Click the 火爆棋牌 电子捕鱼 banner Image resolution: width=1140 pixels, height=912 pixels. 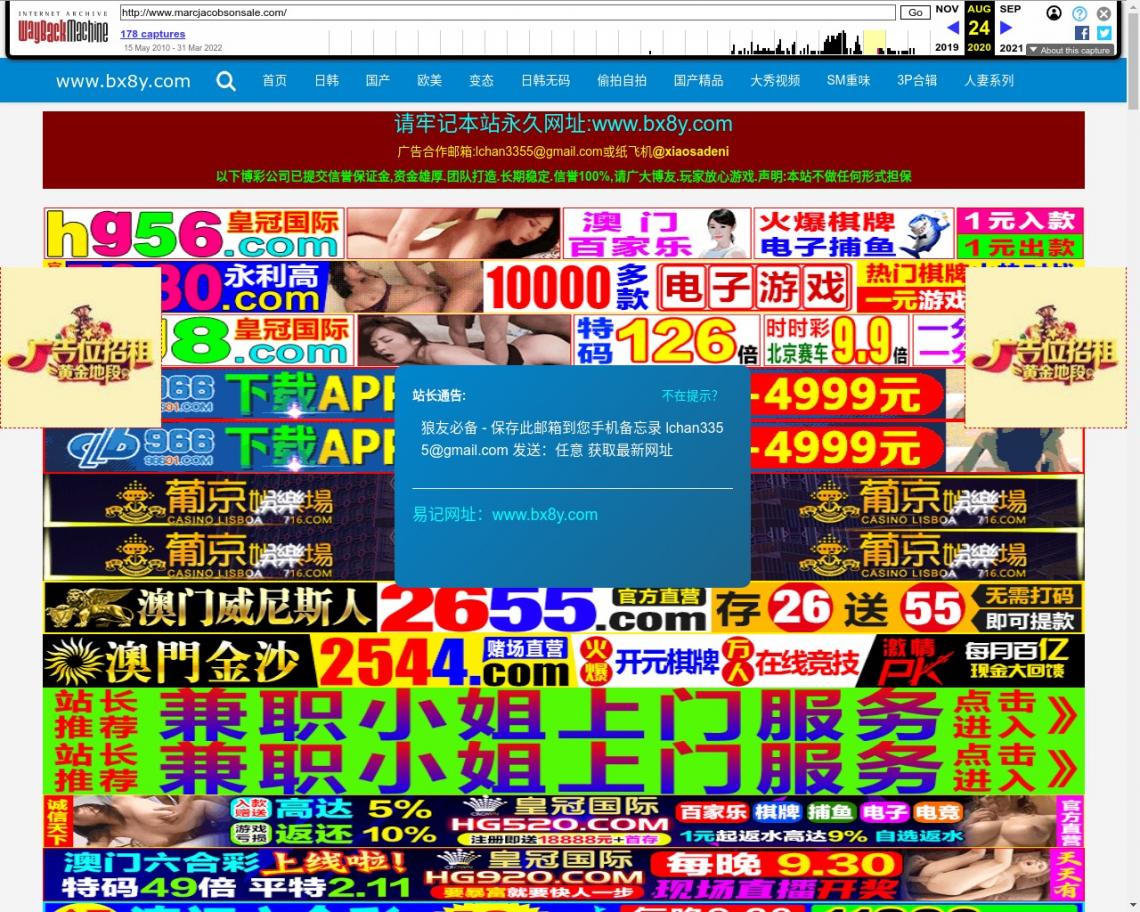(854, 233)
